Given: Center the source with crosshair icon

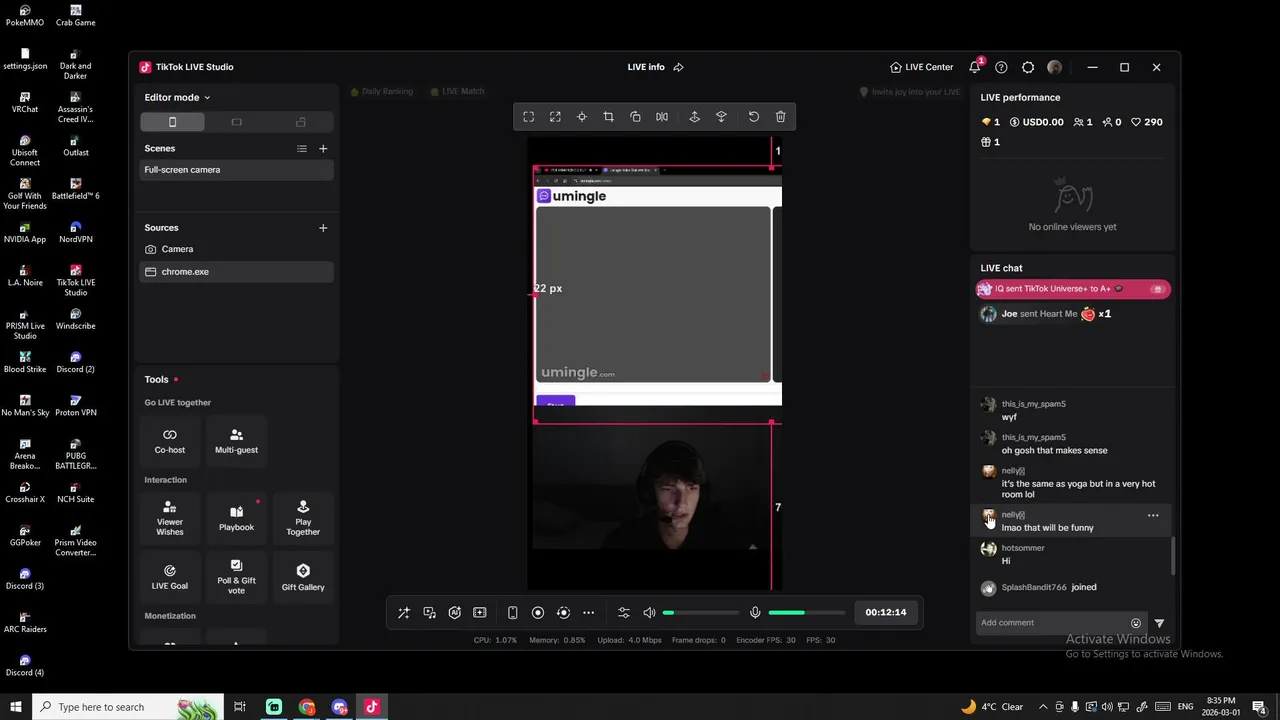Looking at the screenshot, I should [582, 117].
